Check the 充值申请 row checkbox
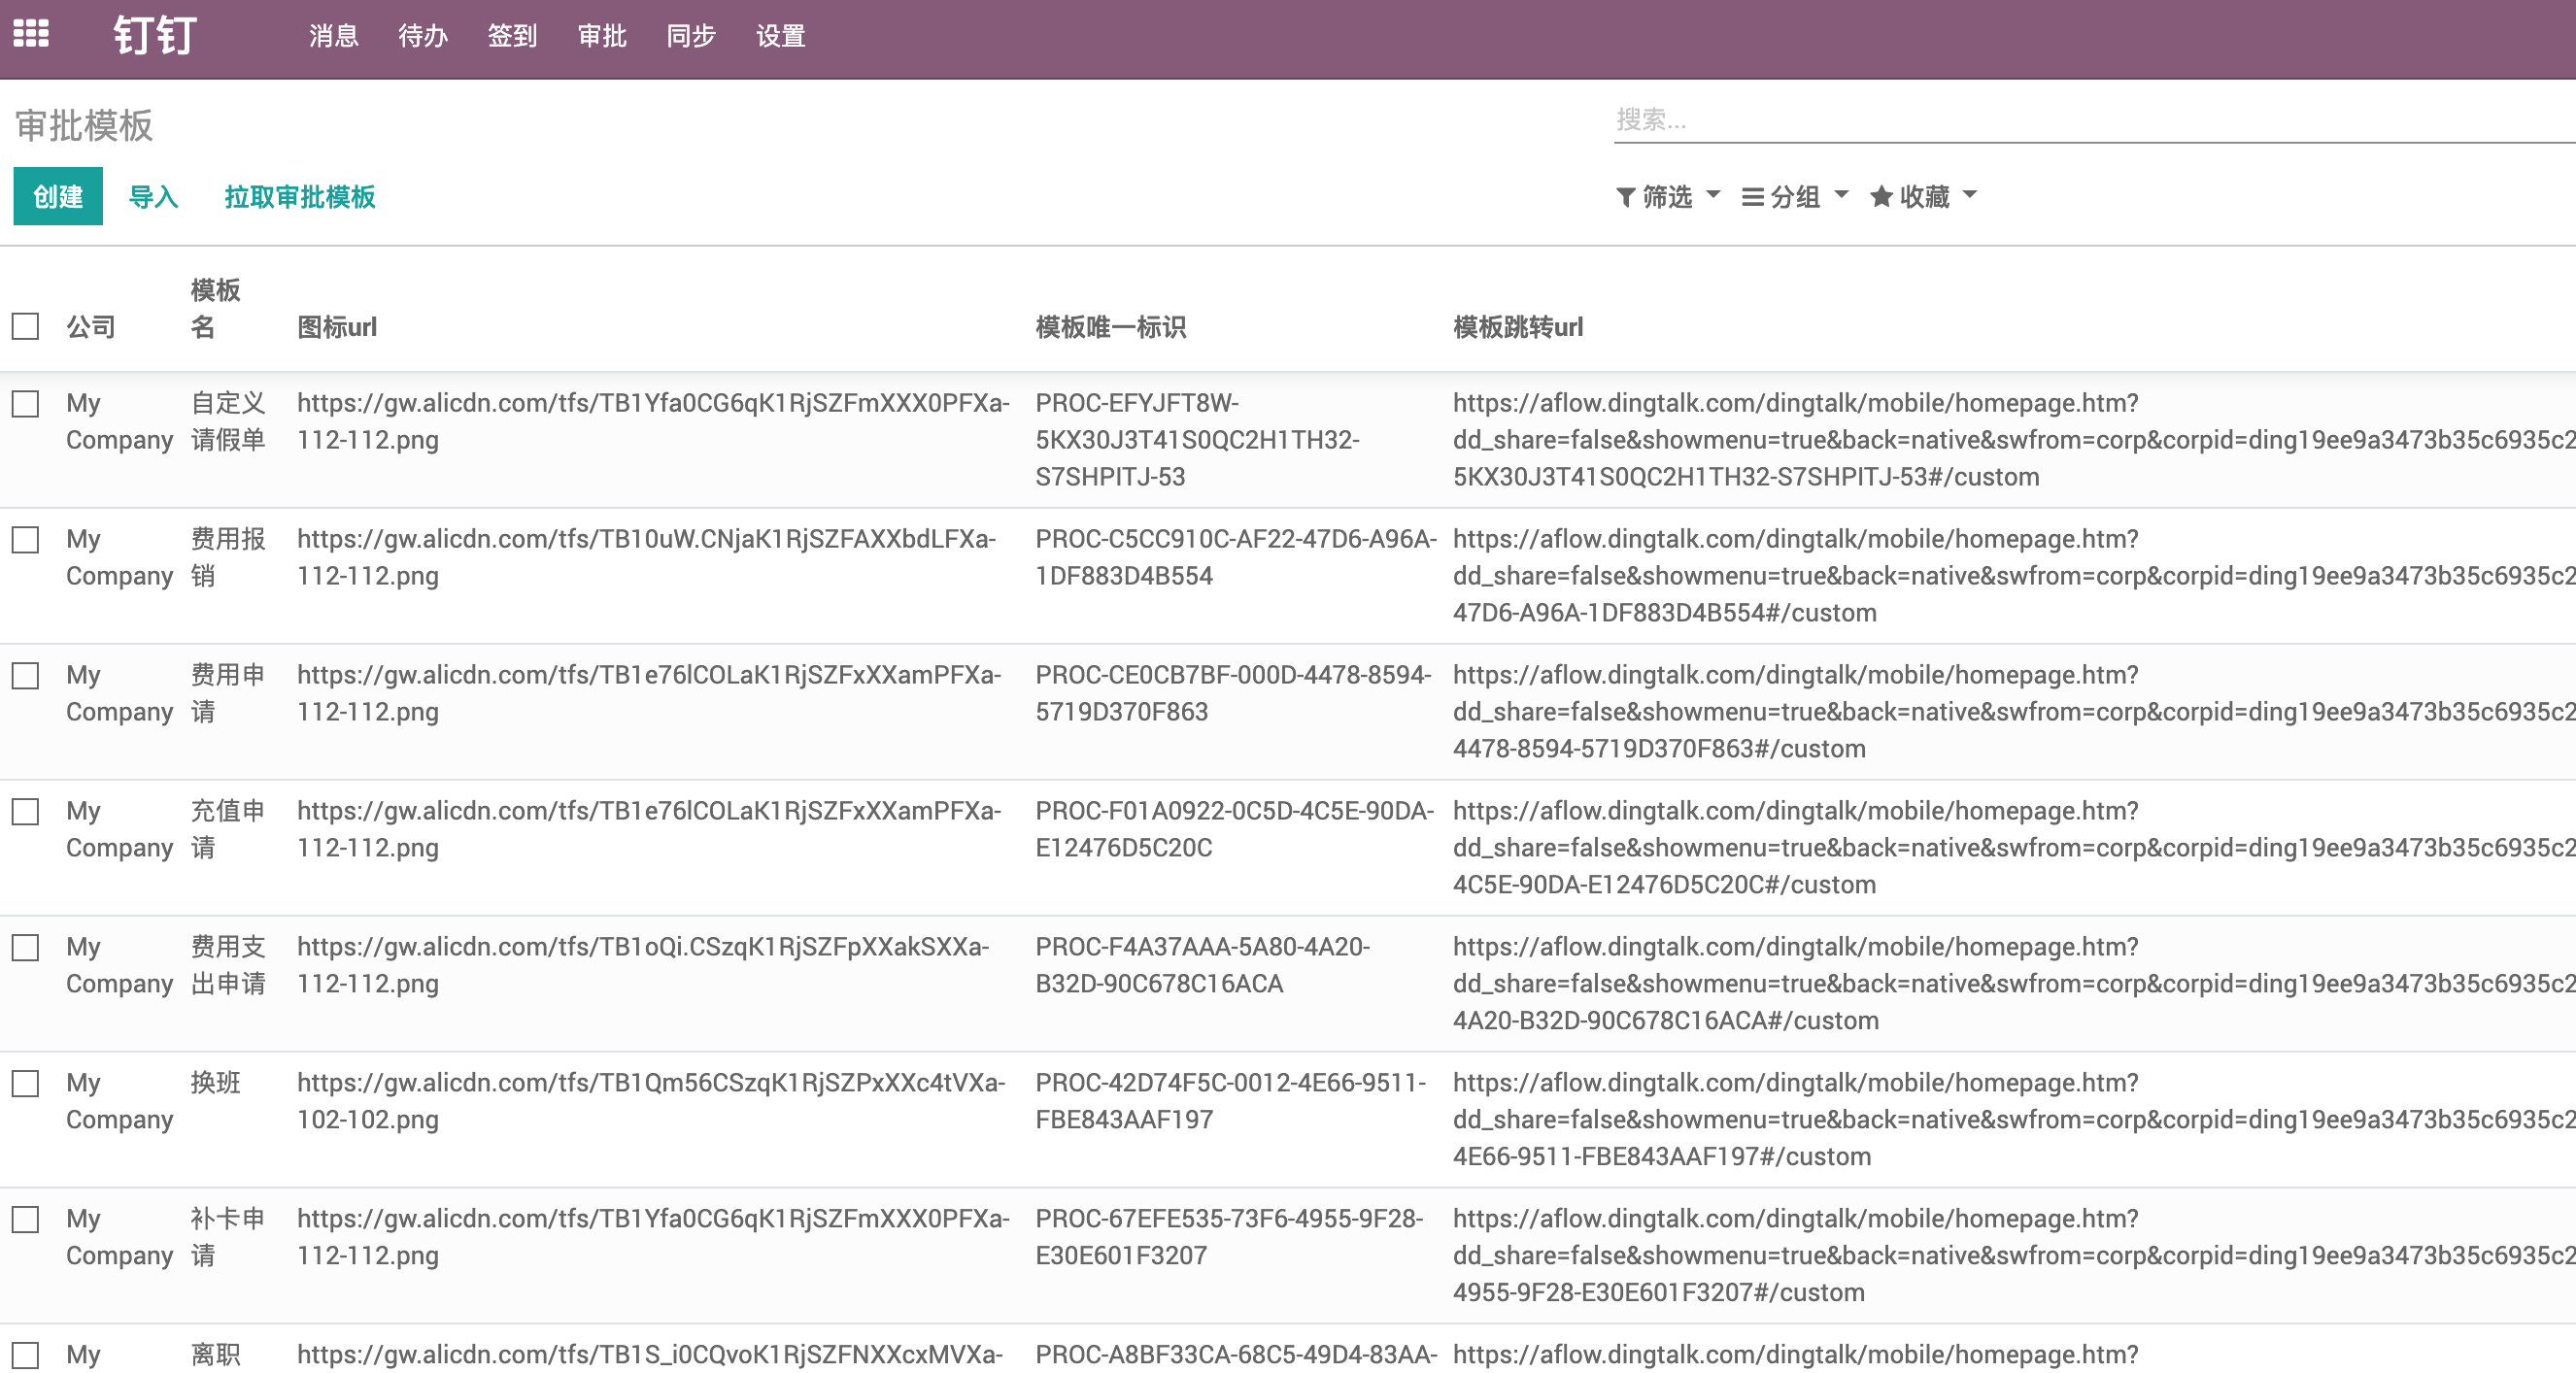This screenshot has height=1373, width=2576. [x=25, y=811]
